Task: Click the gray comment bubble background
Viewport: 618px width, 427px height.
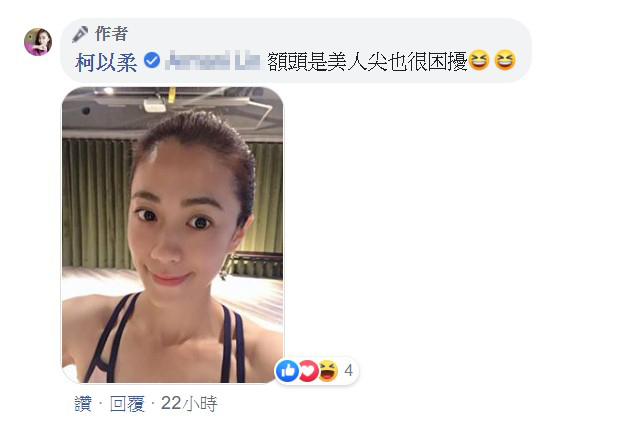Action: coord(296,50)
